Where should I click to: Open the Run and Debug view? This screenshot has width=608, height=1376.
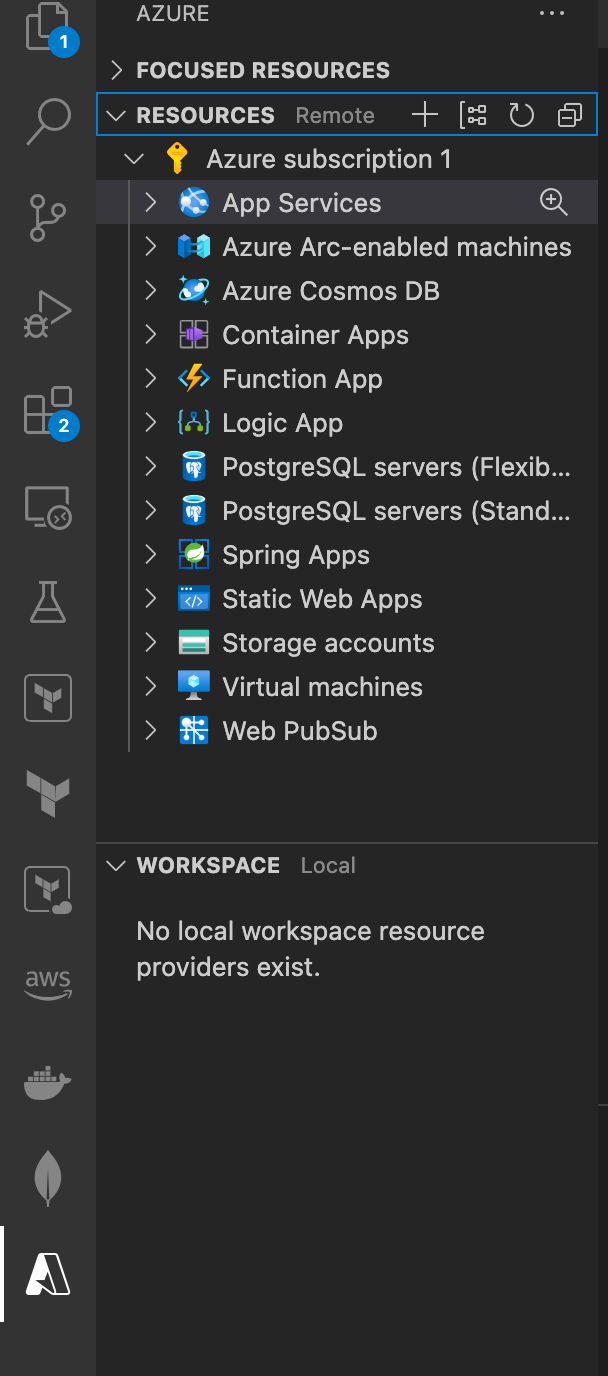[x=48, y=314]
